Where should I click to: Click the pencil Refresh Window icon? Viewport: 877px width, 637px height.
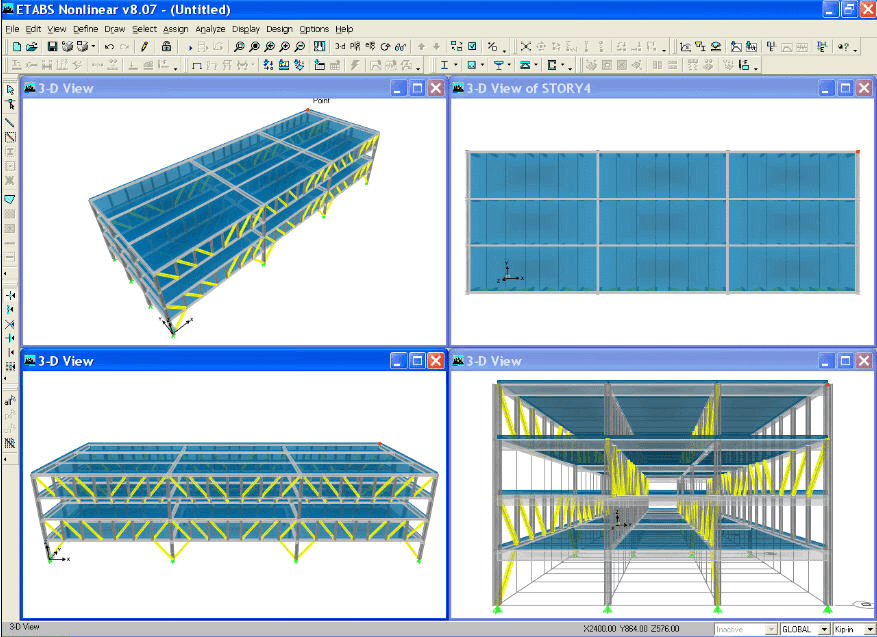144,47
